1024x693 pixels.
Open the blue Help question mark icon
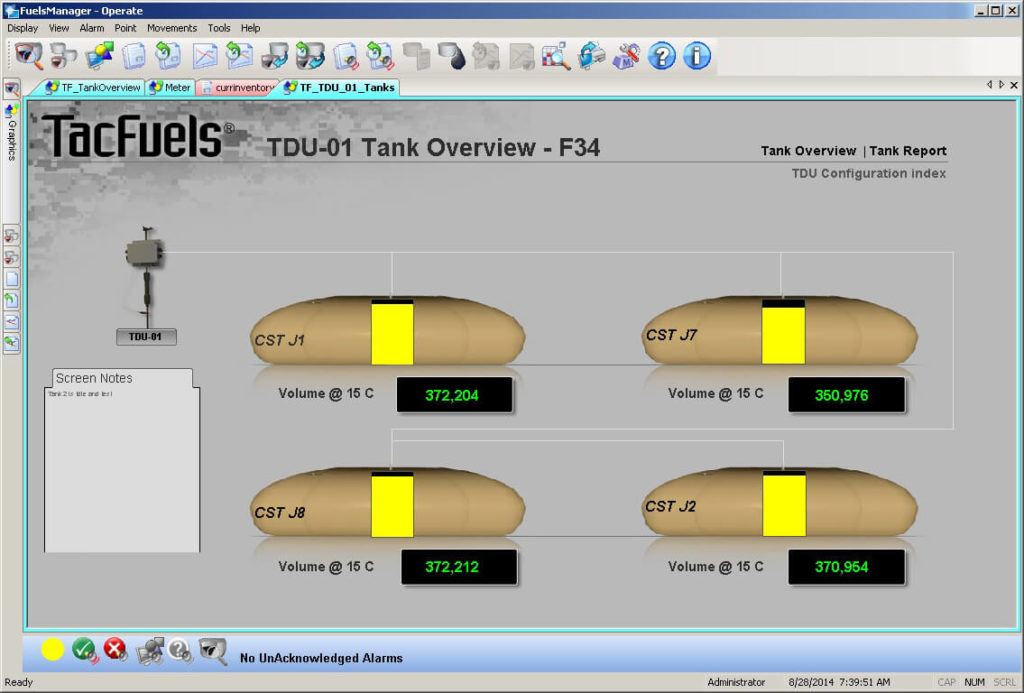661,56
